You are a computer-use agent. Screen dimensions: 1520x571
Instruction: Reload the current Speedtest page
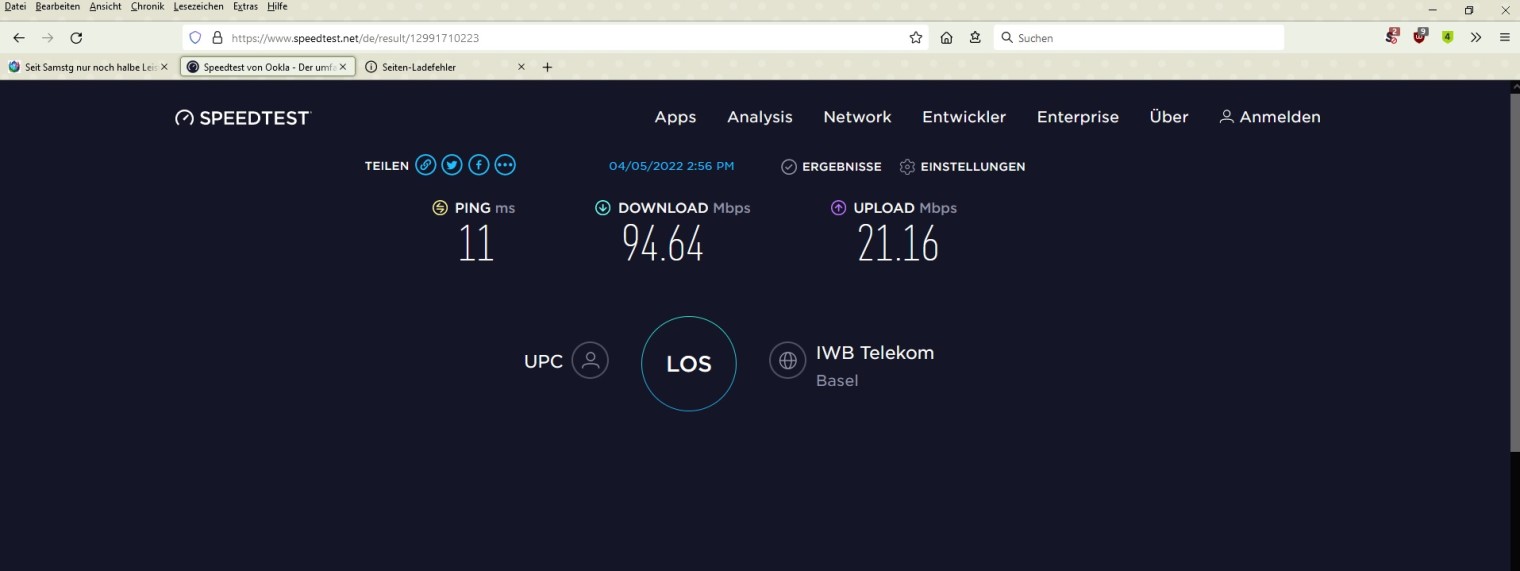[x=76, y=38]
